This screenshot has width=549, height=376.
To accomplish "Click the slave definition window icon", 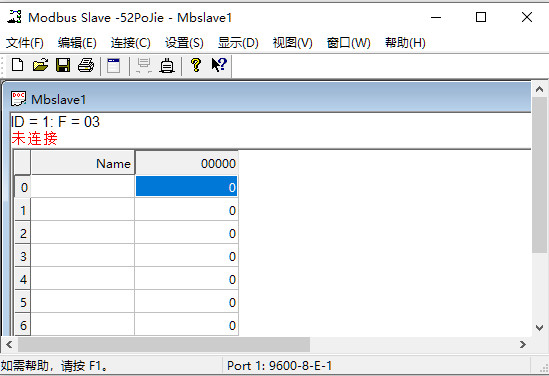I will 113,65.
